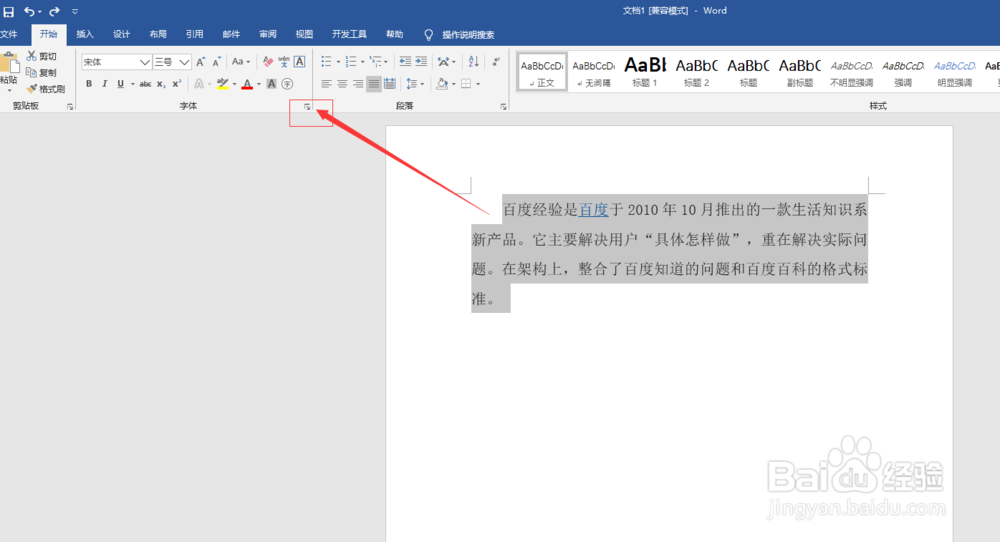
Task: Apply the 标题 1 heading style
Action: point(645,71)
